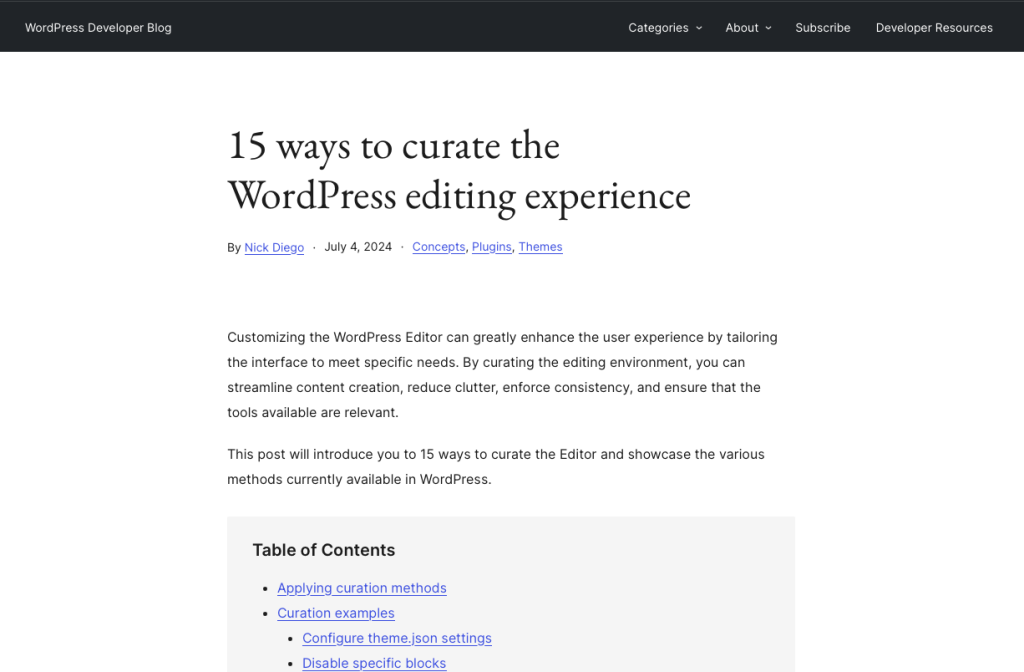Screen dimensions: 1024x672
Task: Jump to Applying curation methods section
Action: click(361, 588)
